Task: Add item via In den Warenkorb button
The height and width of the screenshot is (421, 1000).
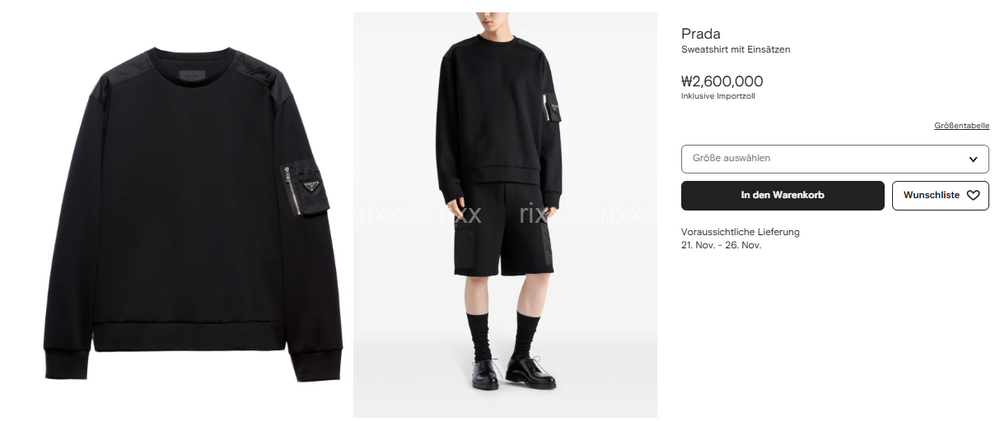Action: point(783,196)
